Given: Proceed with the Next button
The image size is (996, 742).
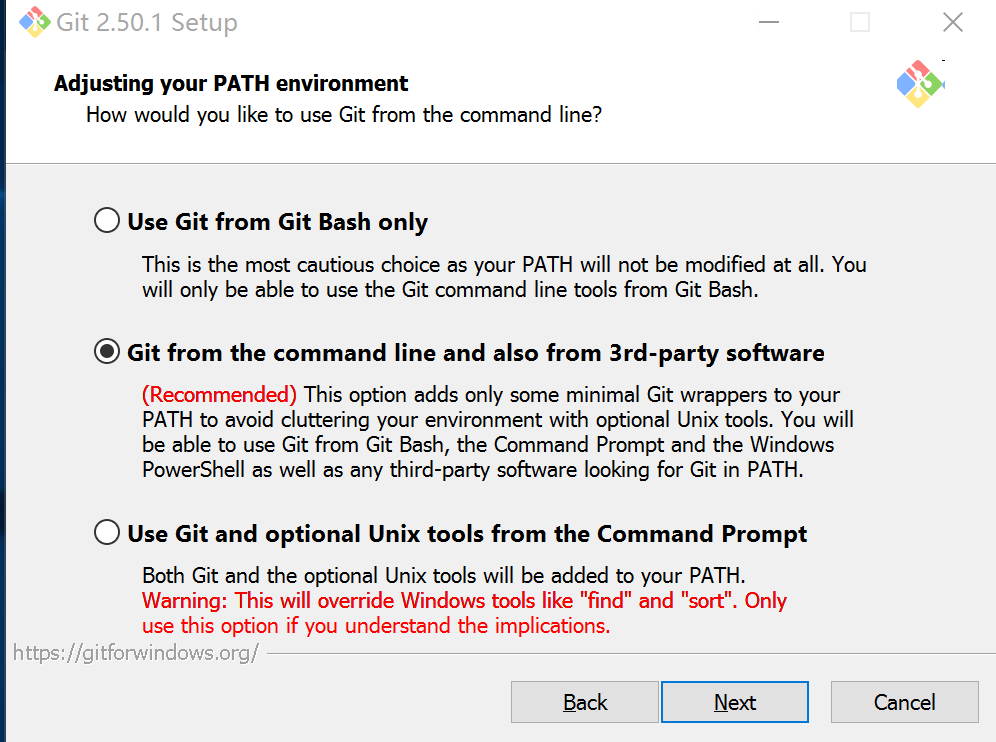Looking at the screenshot, I should coord(735,702).
